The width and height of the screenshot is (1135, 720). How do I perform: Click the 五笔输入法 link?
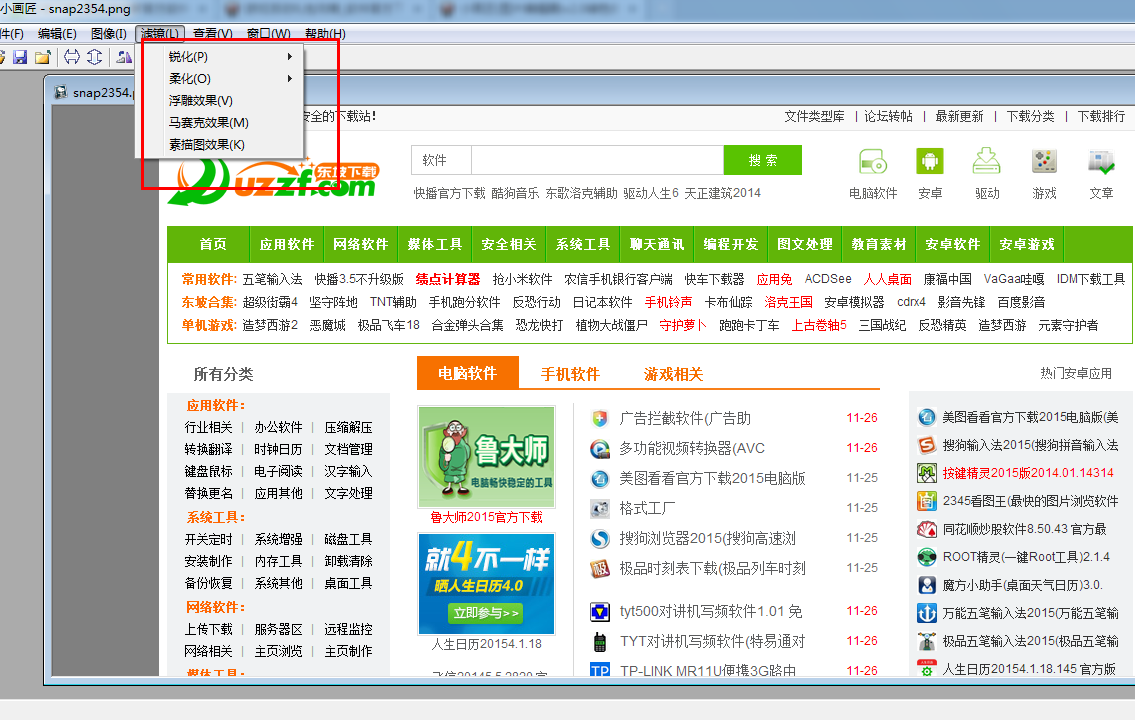[272, 279]
